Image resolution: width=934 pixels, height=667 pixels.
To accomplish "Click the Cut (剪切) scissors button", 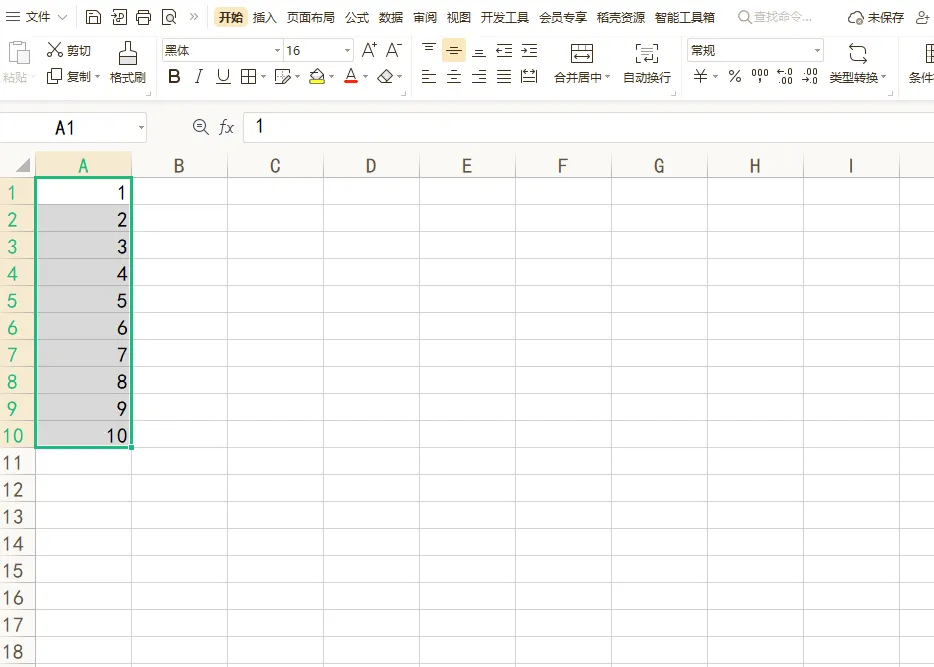I will point(69,51).
